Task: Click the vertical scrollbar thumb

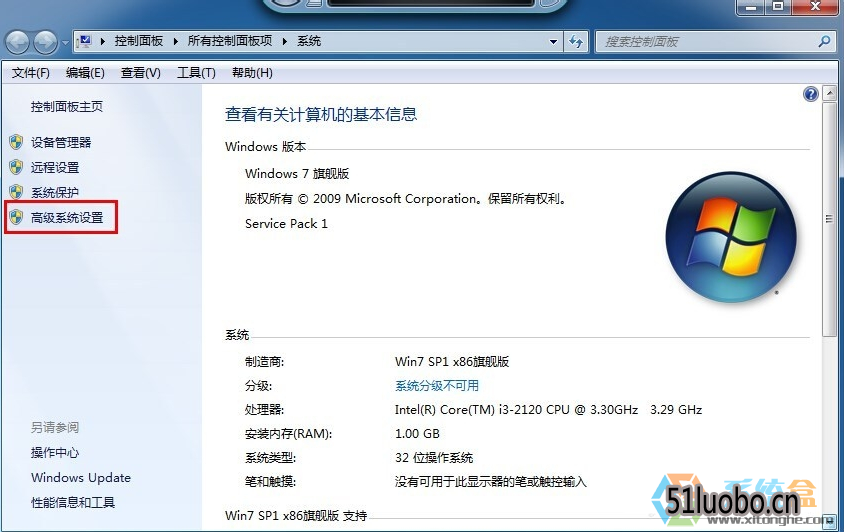Action: tap(829, 219)
